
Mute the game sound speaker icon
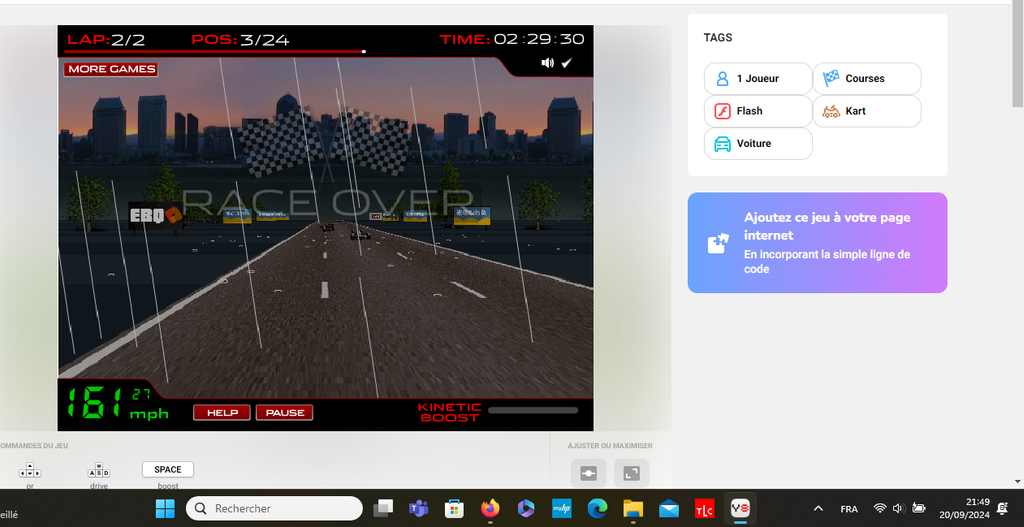point(547,63)
